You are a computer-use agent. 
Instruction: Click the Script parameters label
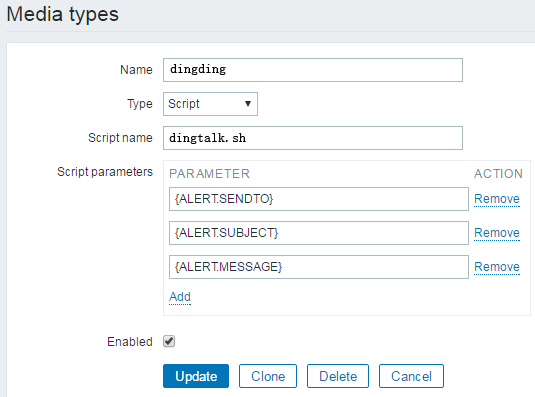[x=105, y=172]
